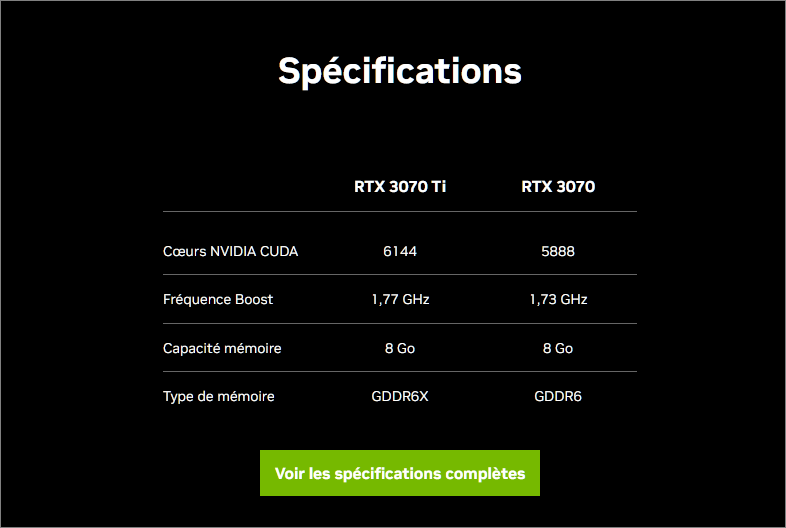Click the "Voir les spécifications complètes" button
This screenshot has width=786, height=528.
(399, 473)
